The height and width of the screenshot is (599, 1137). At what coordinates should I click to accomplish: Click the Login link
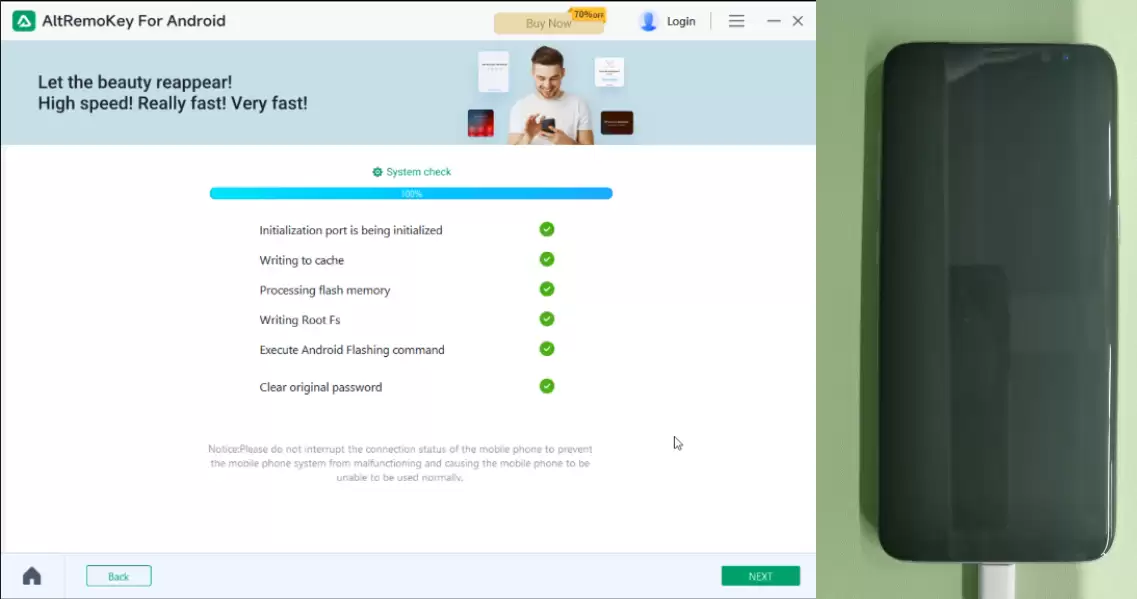click(681, 21)
